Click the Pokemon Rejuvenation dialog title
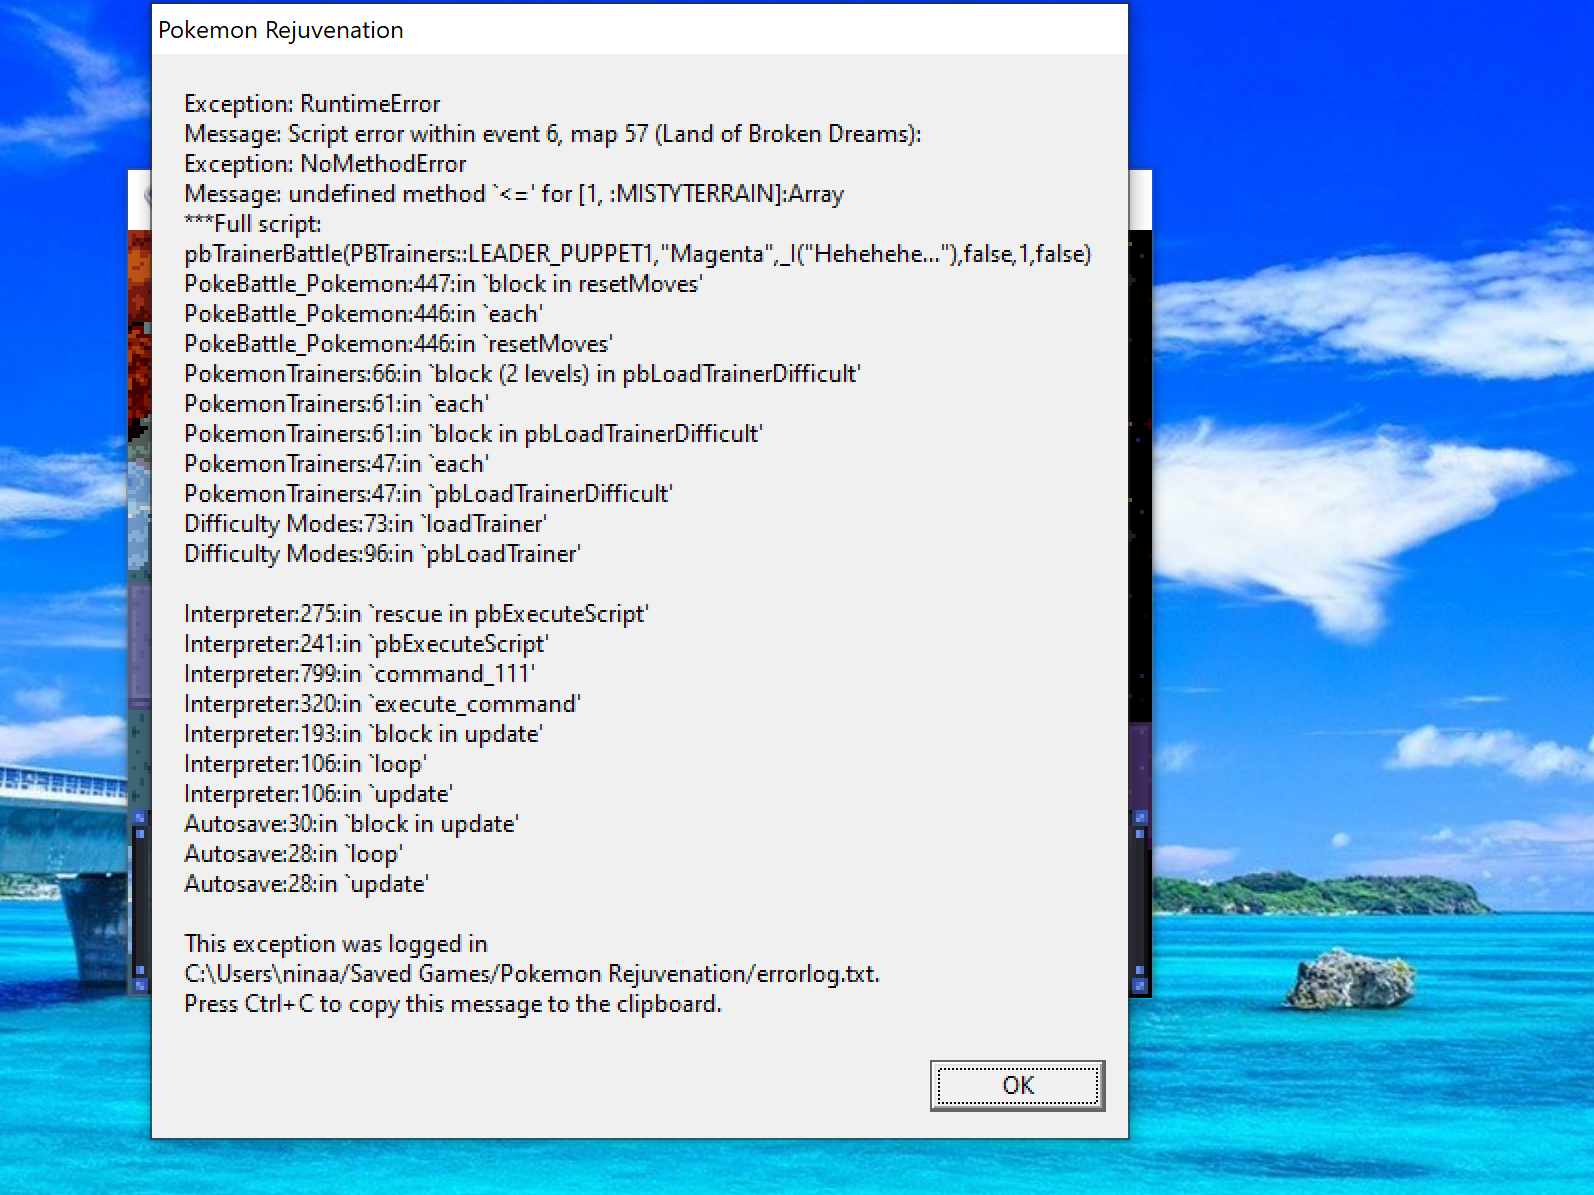Viewport: 1594px width, 1195px height. click(281, 30)
